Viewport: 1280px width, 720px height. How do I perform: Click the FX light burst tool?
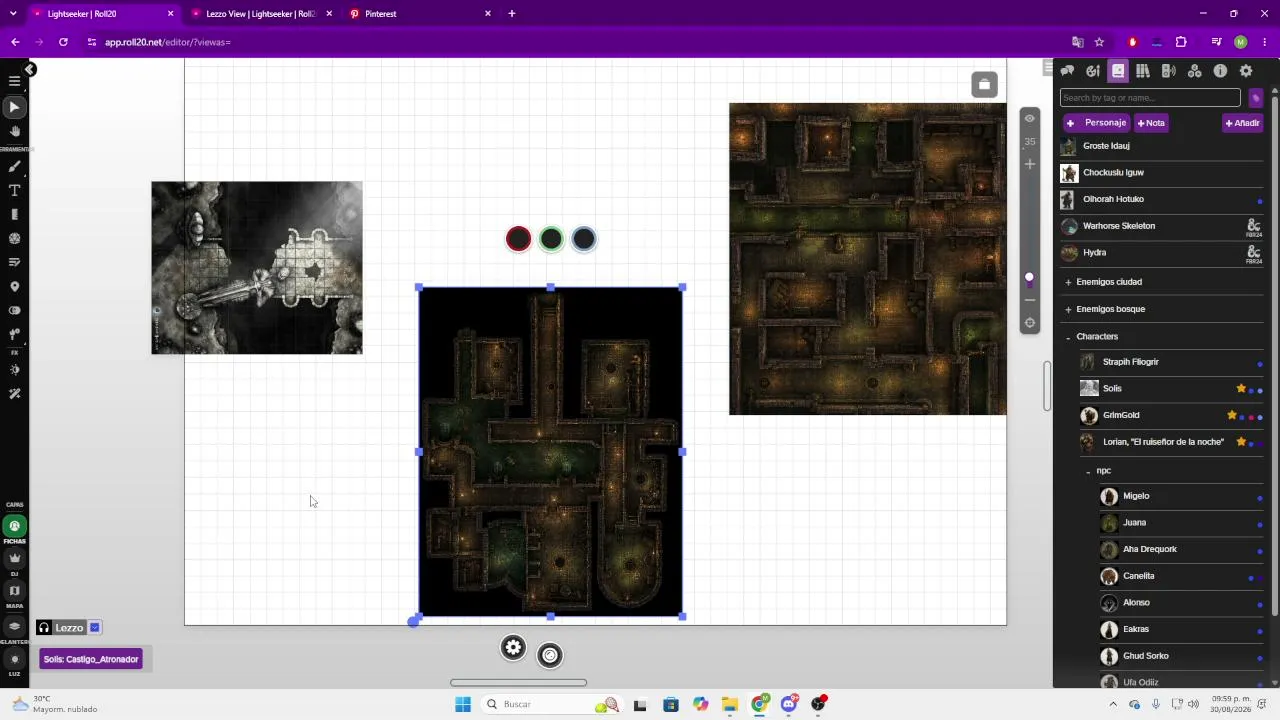pos(14,370)
